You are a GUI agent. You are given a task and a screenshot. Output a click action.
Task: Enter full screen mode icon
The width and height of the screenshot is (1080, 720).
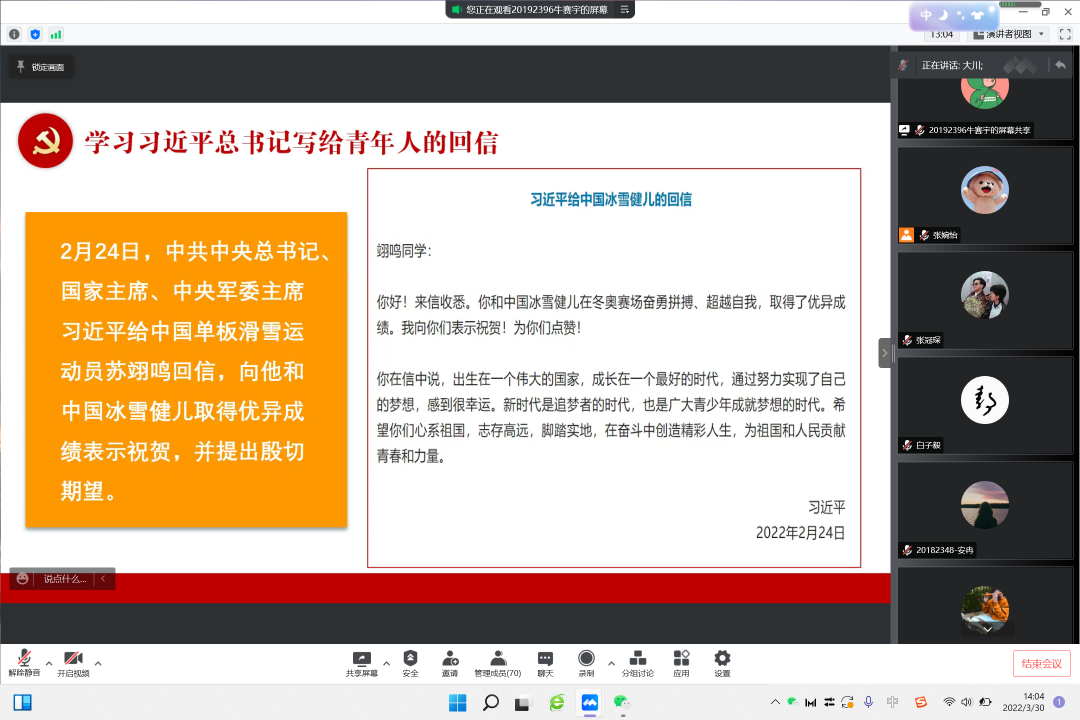pos(1065,34)
